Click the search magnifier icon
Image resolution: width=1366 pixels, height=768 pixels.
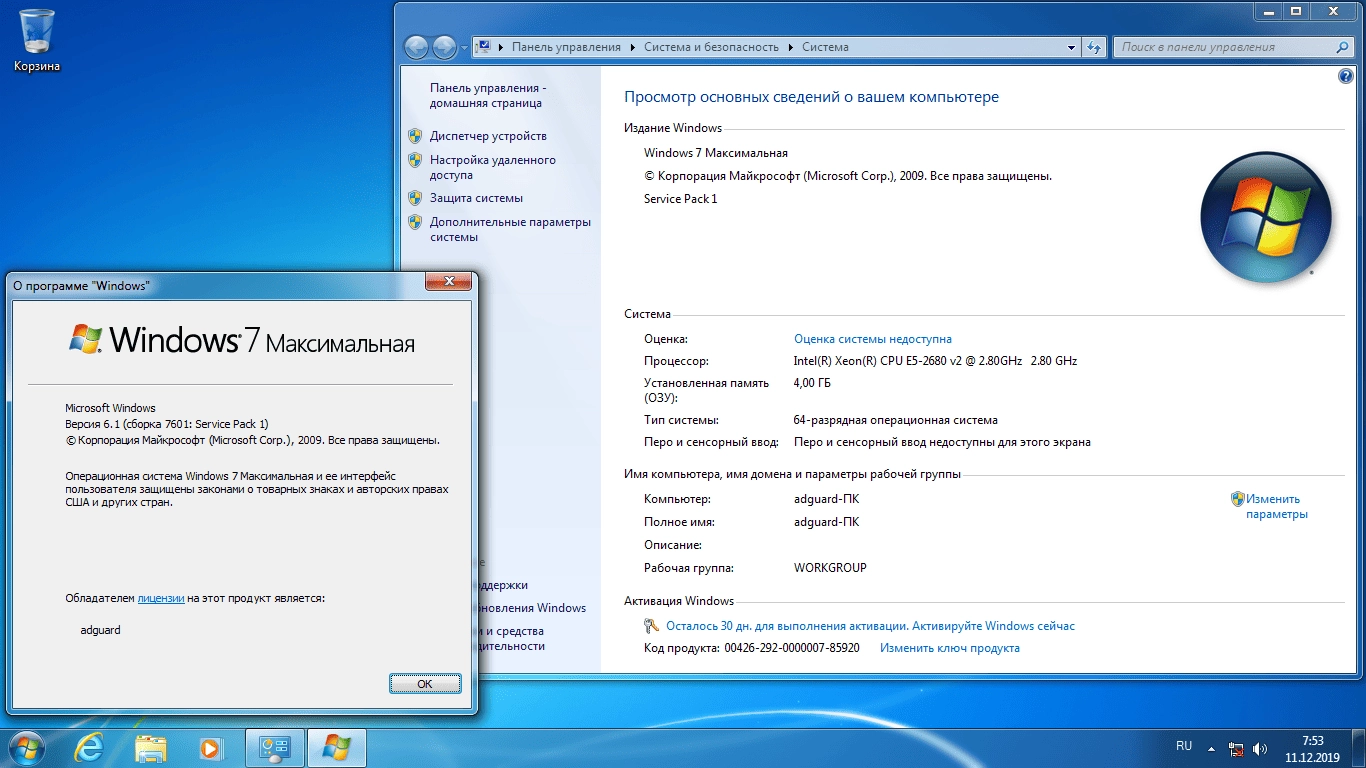(x=1343, y=47)
